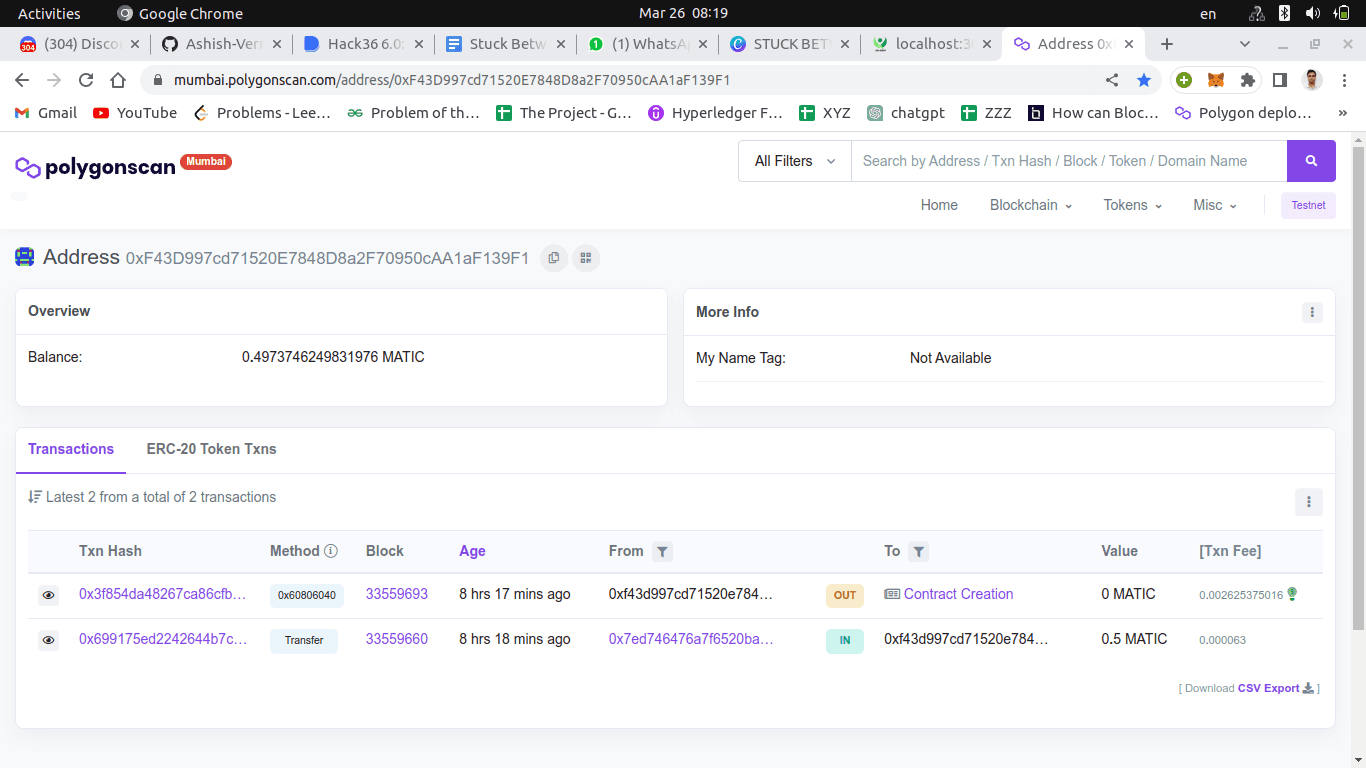Image resolution: width=1366 pixels, height=768 pixels.
Task: Click green gas indicator on 0.002625375016 fee
Action: (x=1292, y=594)
